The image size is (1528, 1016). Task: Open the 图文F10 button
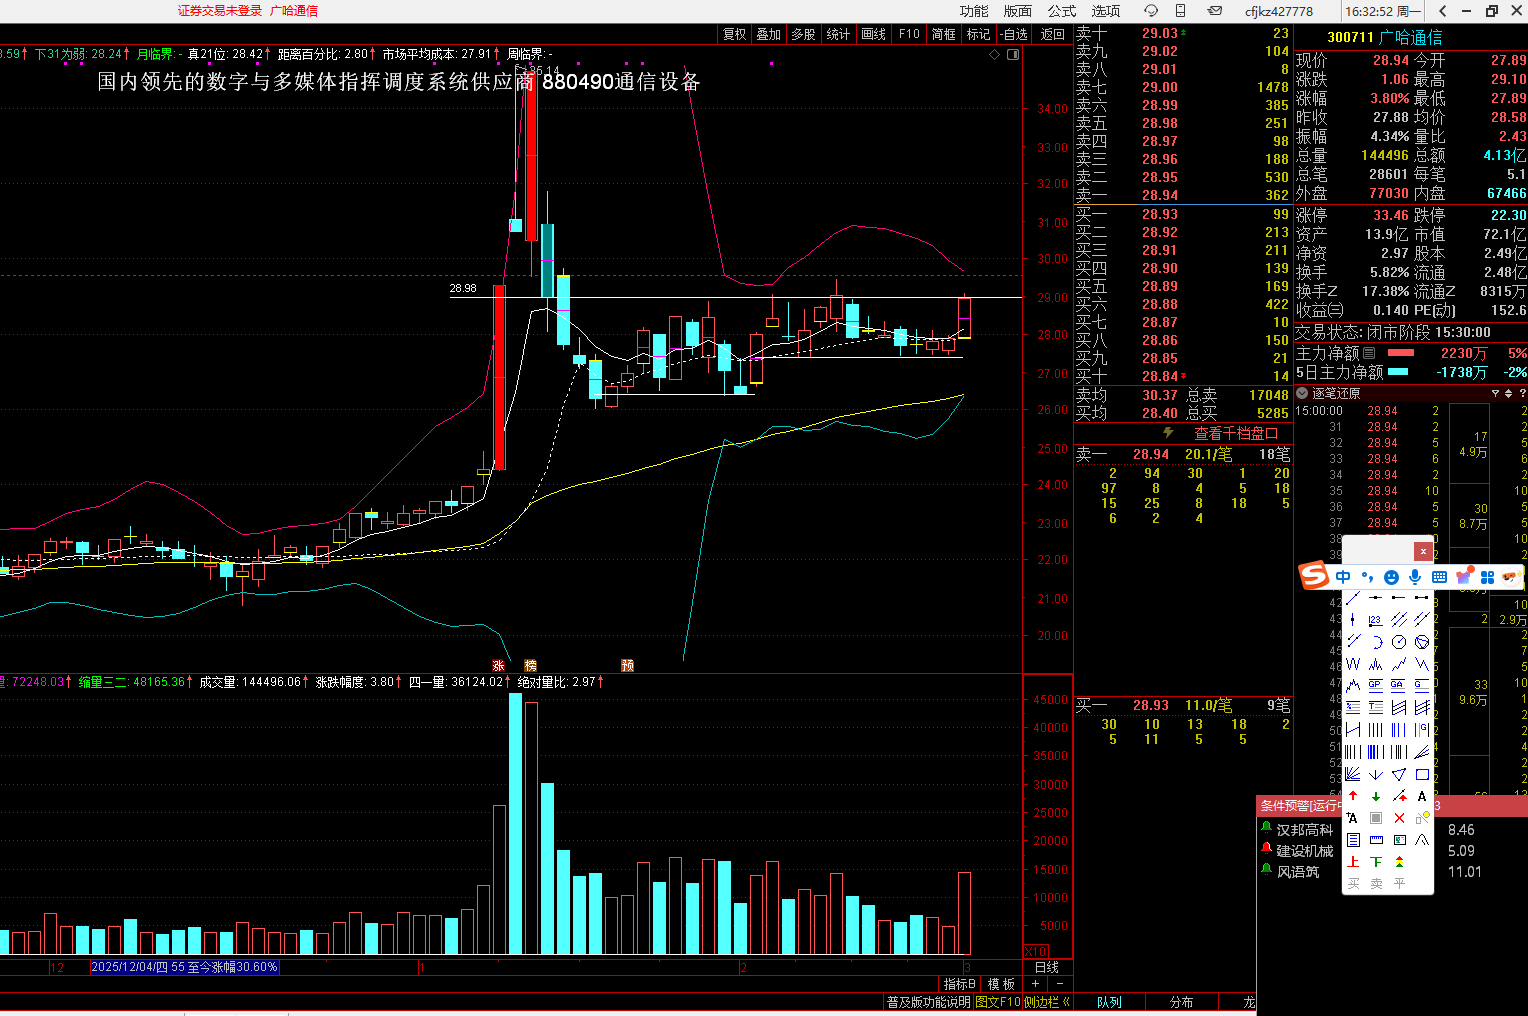pos(998,1002)
